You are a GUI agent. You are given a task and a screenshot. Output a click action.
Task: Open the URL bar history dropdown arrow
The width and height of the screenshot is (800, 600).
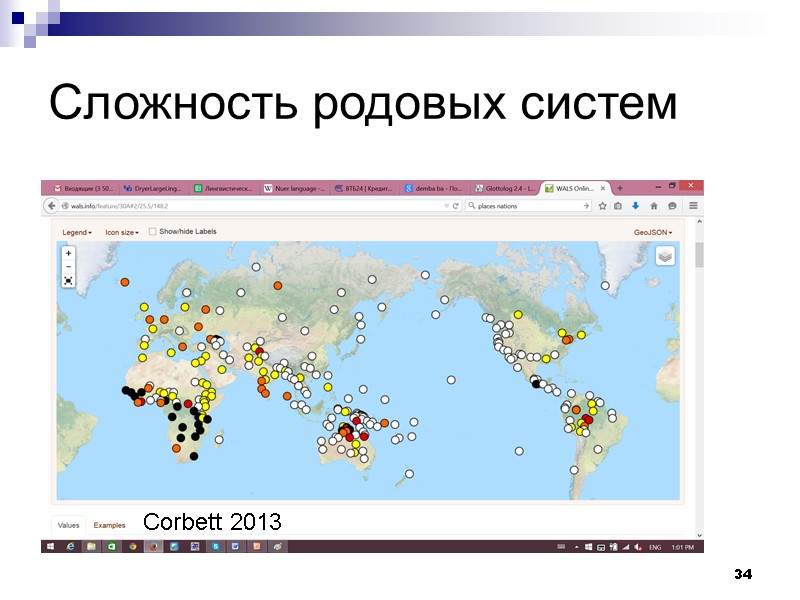coord(446,206)
